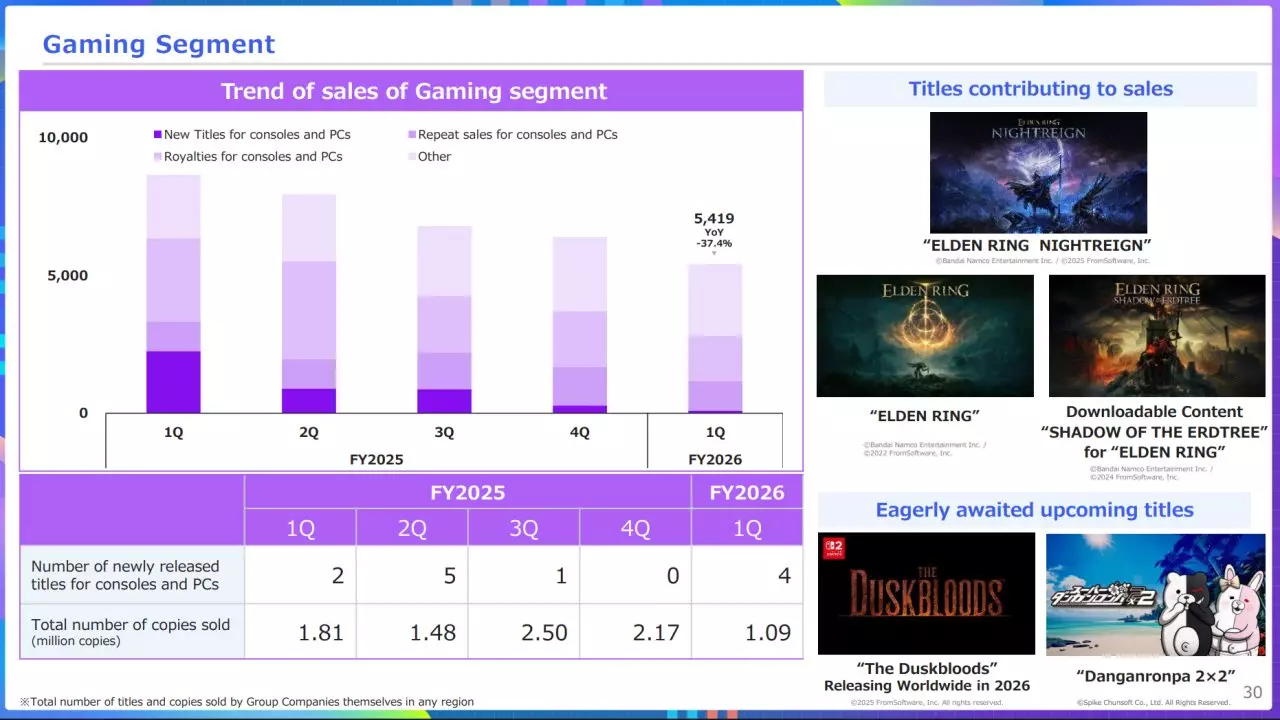Screen dimensions: 1280x720
Task: Click the FY2026 1Q bar
Action: [x=715, y=339]
